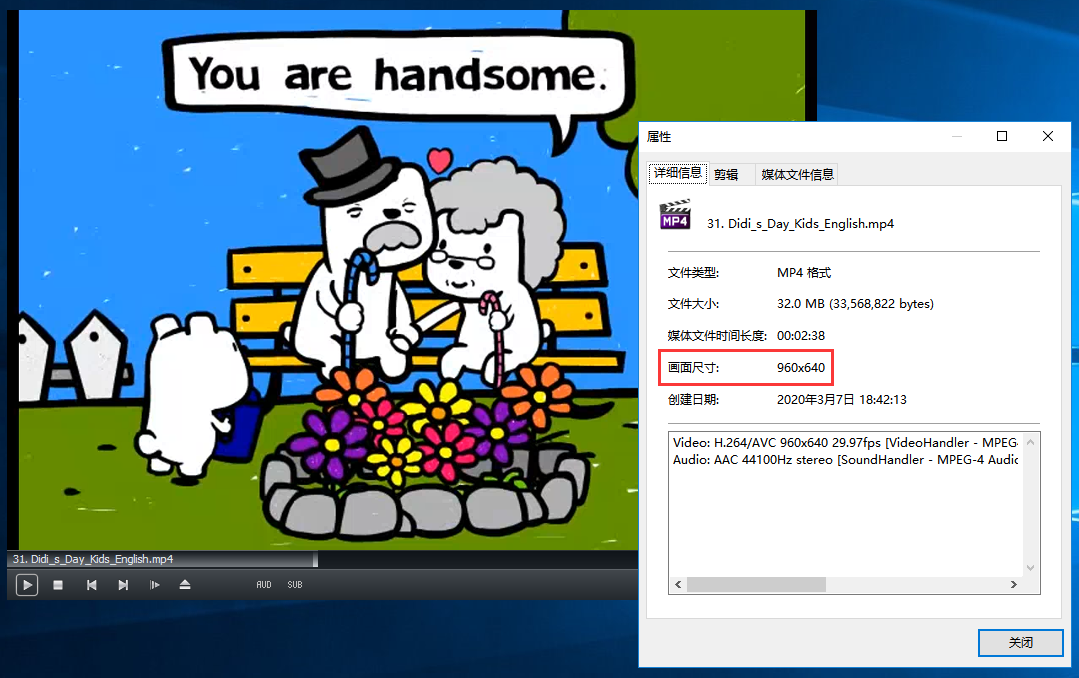
Task: Open the 媒体文件信息 tab
Action: tap(798, 175)
